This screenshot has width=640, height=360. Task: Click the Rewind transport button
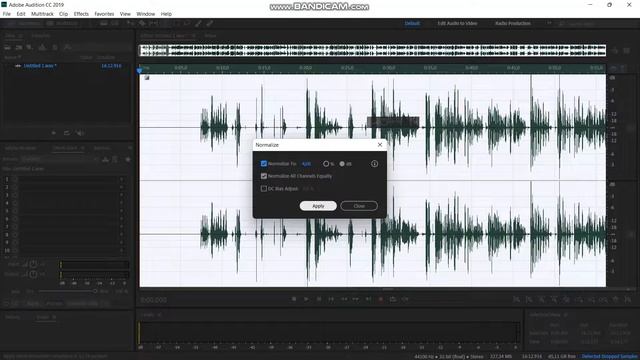pyautogui.click(x=344, y=299)
